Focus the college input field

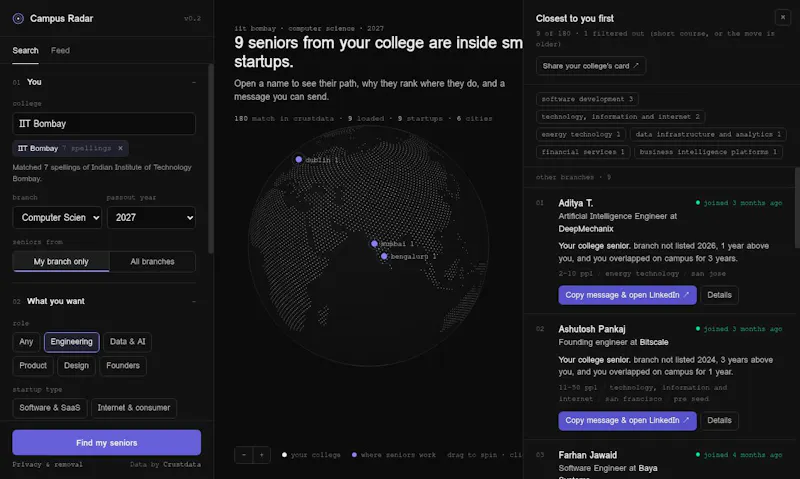tap(104, 123)
